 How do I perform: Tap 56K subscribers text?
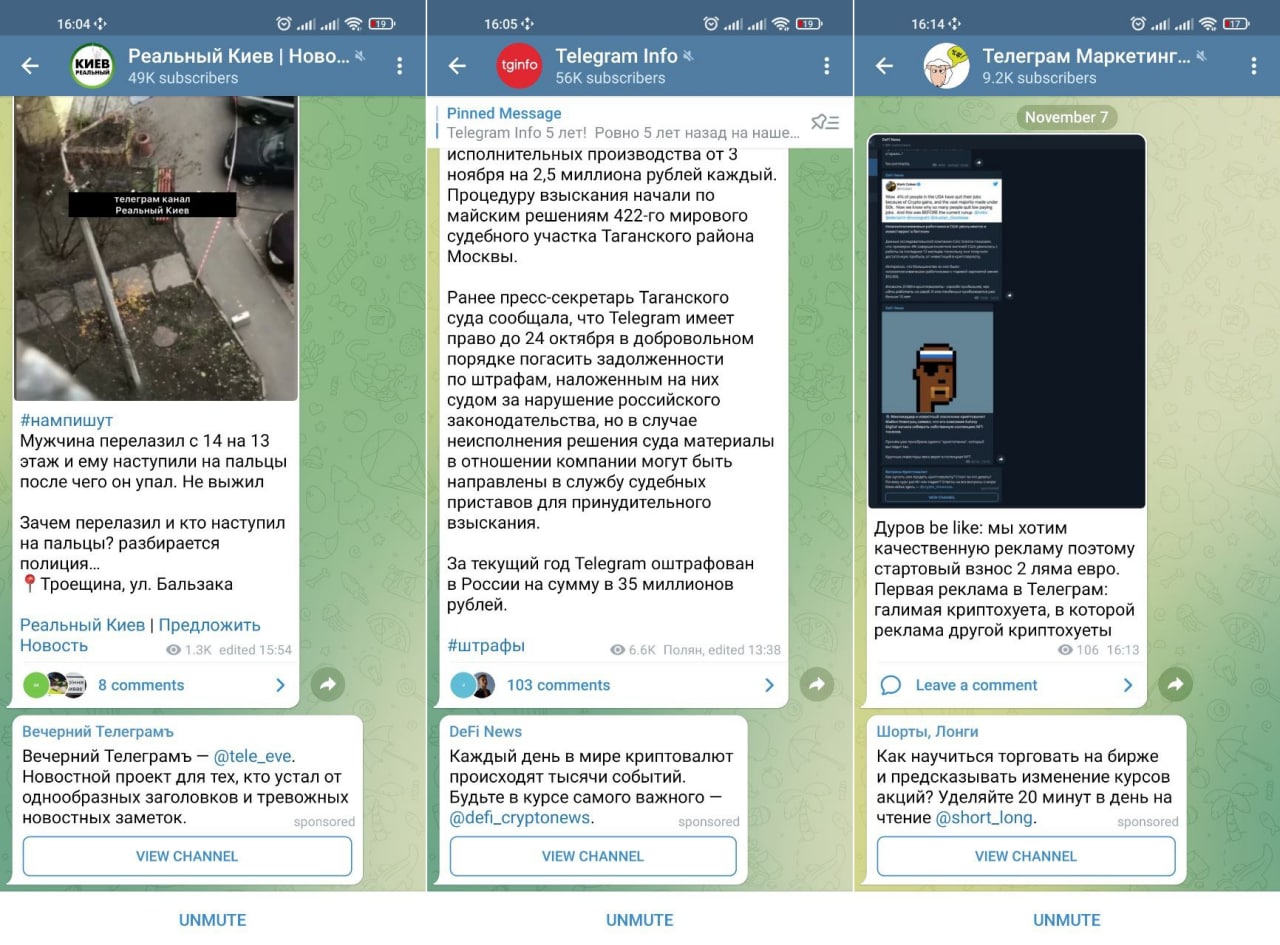610,78
